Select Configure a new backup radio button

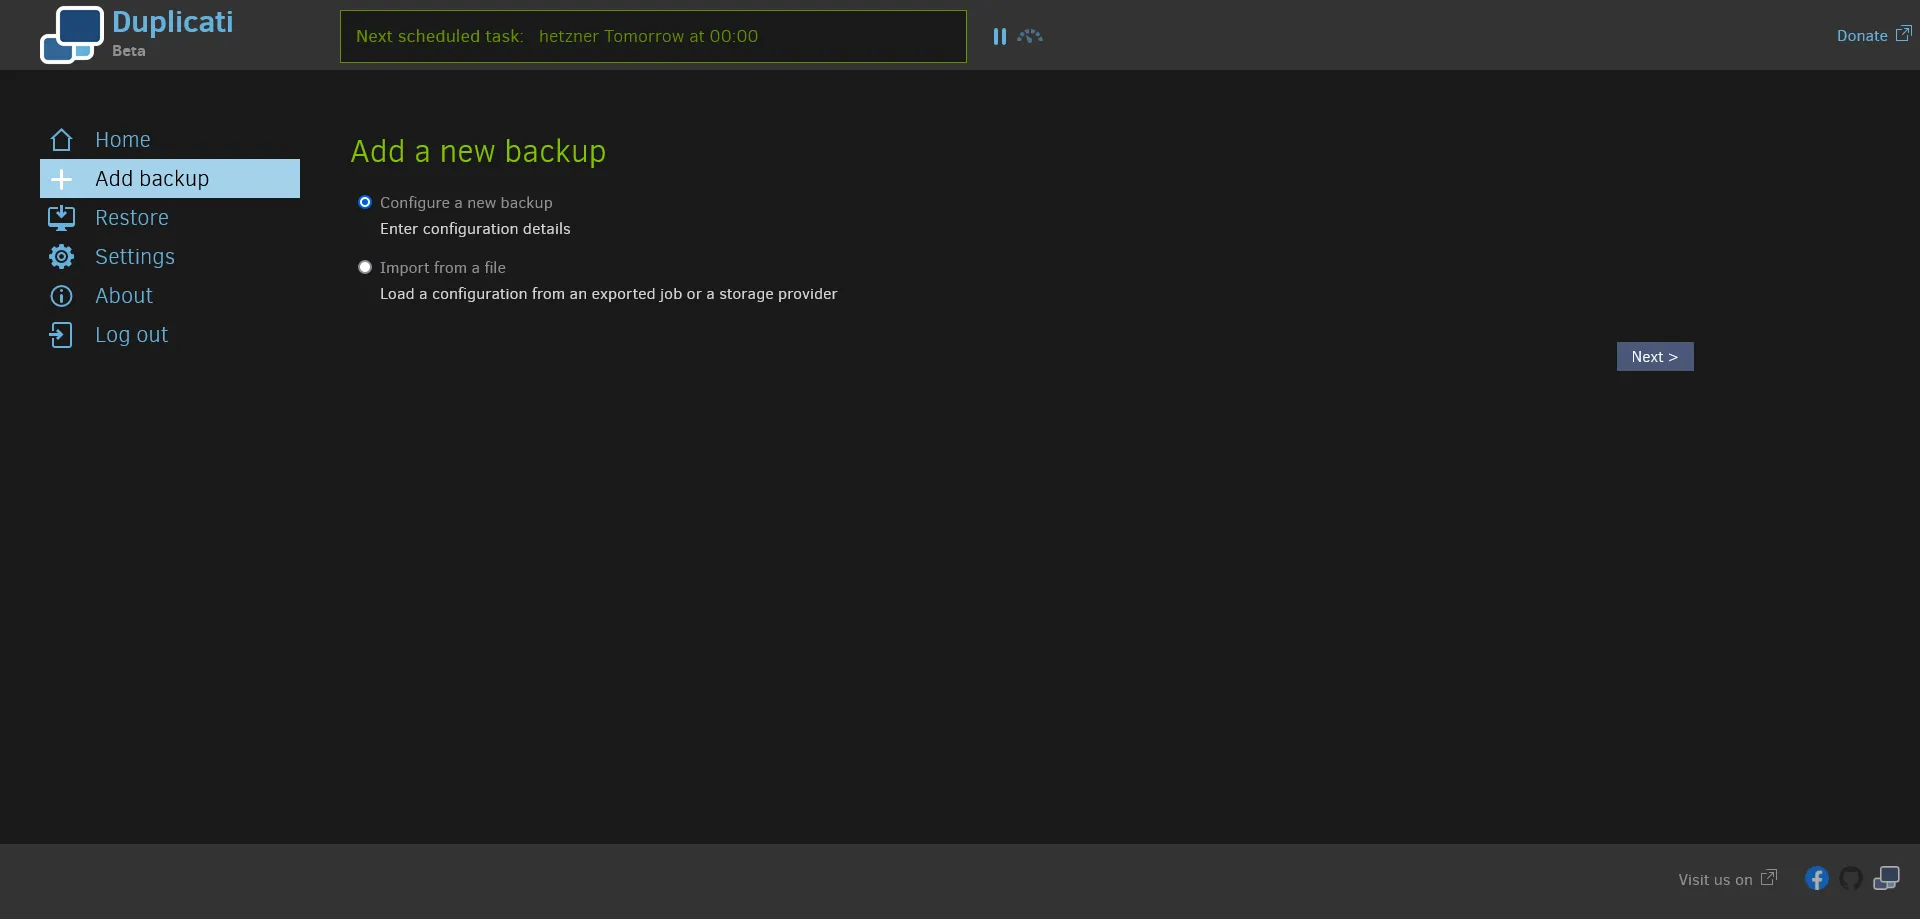365,203
